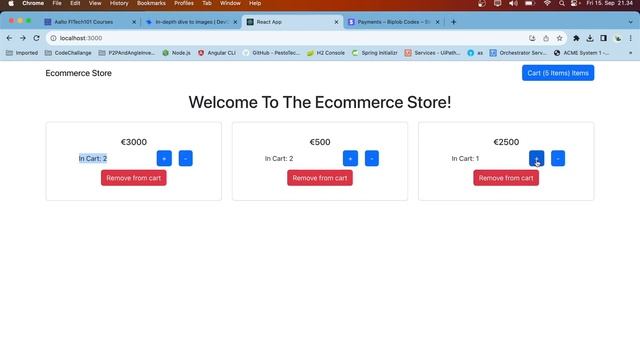
Task: Show more bookmarks overflow chevron
Action: point(630,53)
